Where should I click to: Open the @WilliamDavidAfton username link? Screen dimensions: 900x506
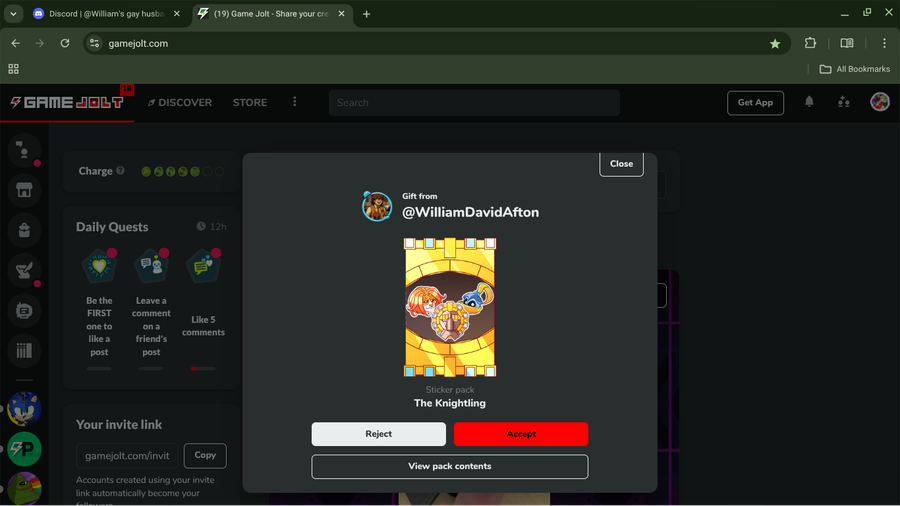click(x=470, y=212)
